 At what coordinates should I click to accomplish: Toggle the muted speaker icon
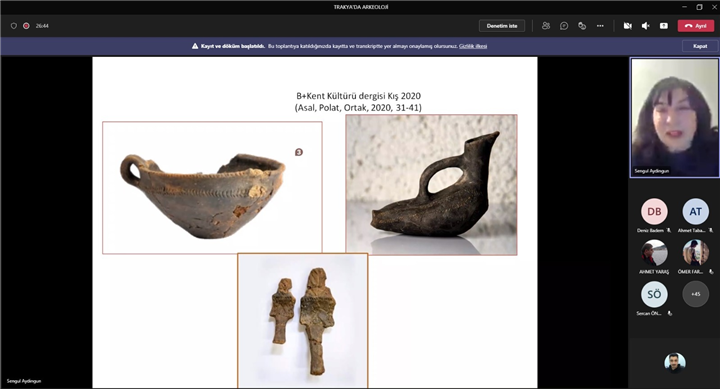coord(646,26)
